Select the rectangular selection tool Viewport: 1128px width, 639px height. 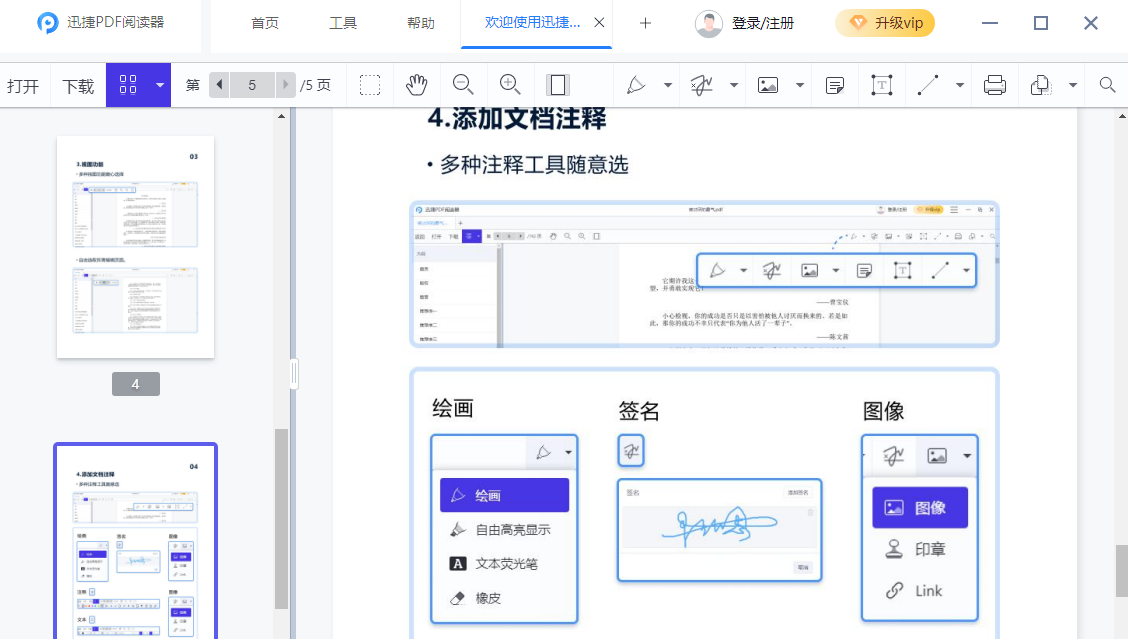[x=370, y=86]
